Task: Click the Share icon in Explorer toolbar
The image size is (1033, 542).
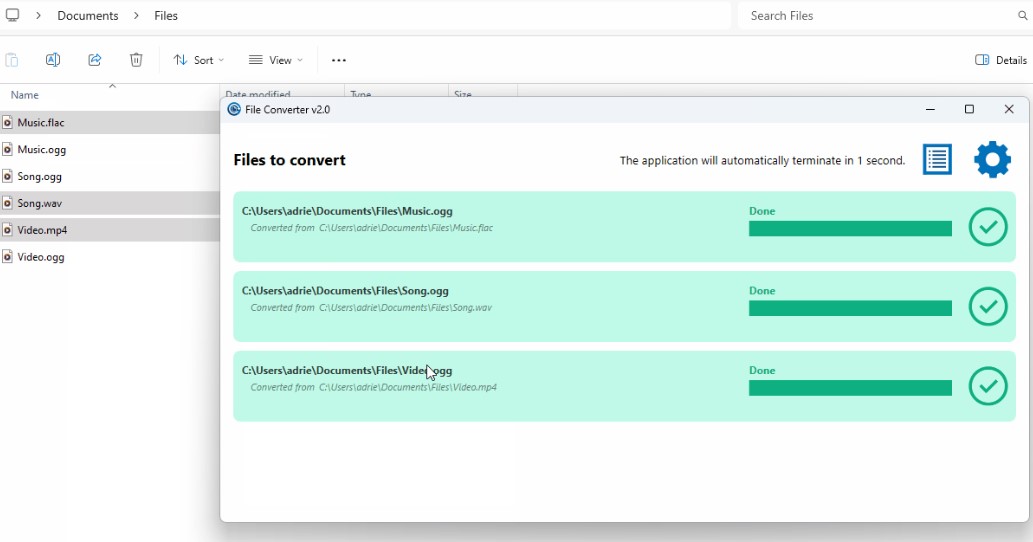Action: [95, 60]
